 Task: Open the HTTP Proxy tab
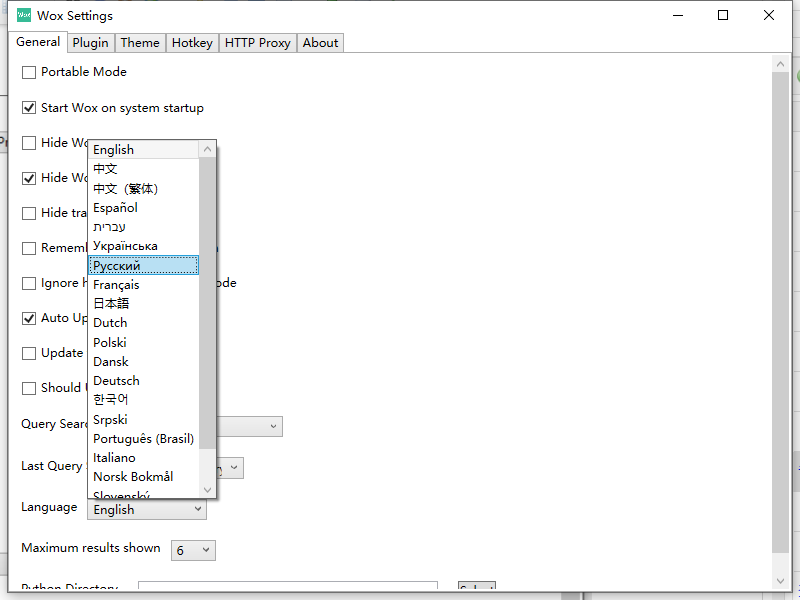pos(257,43)
